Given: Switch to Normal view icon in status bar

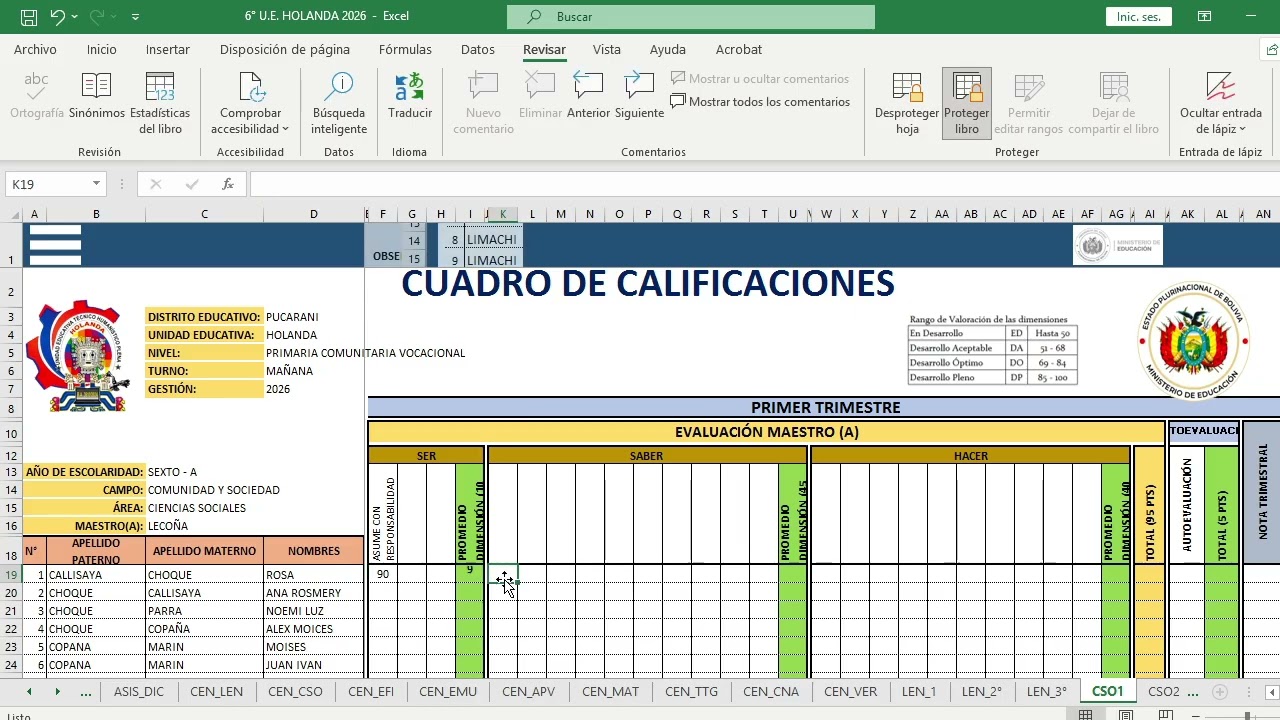Looking at the screenshot, I should (x=1085, y=714).
